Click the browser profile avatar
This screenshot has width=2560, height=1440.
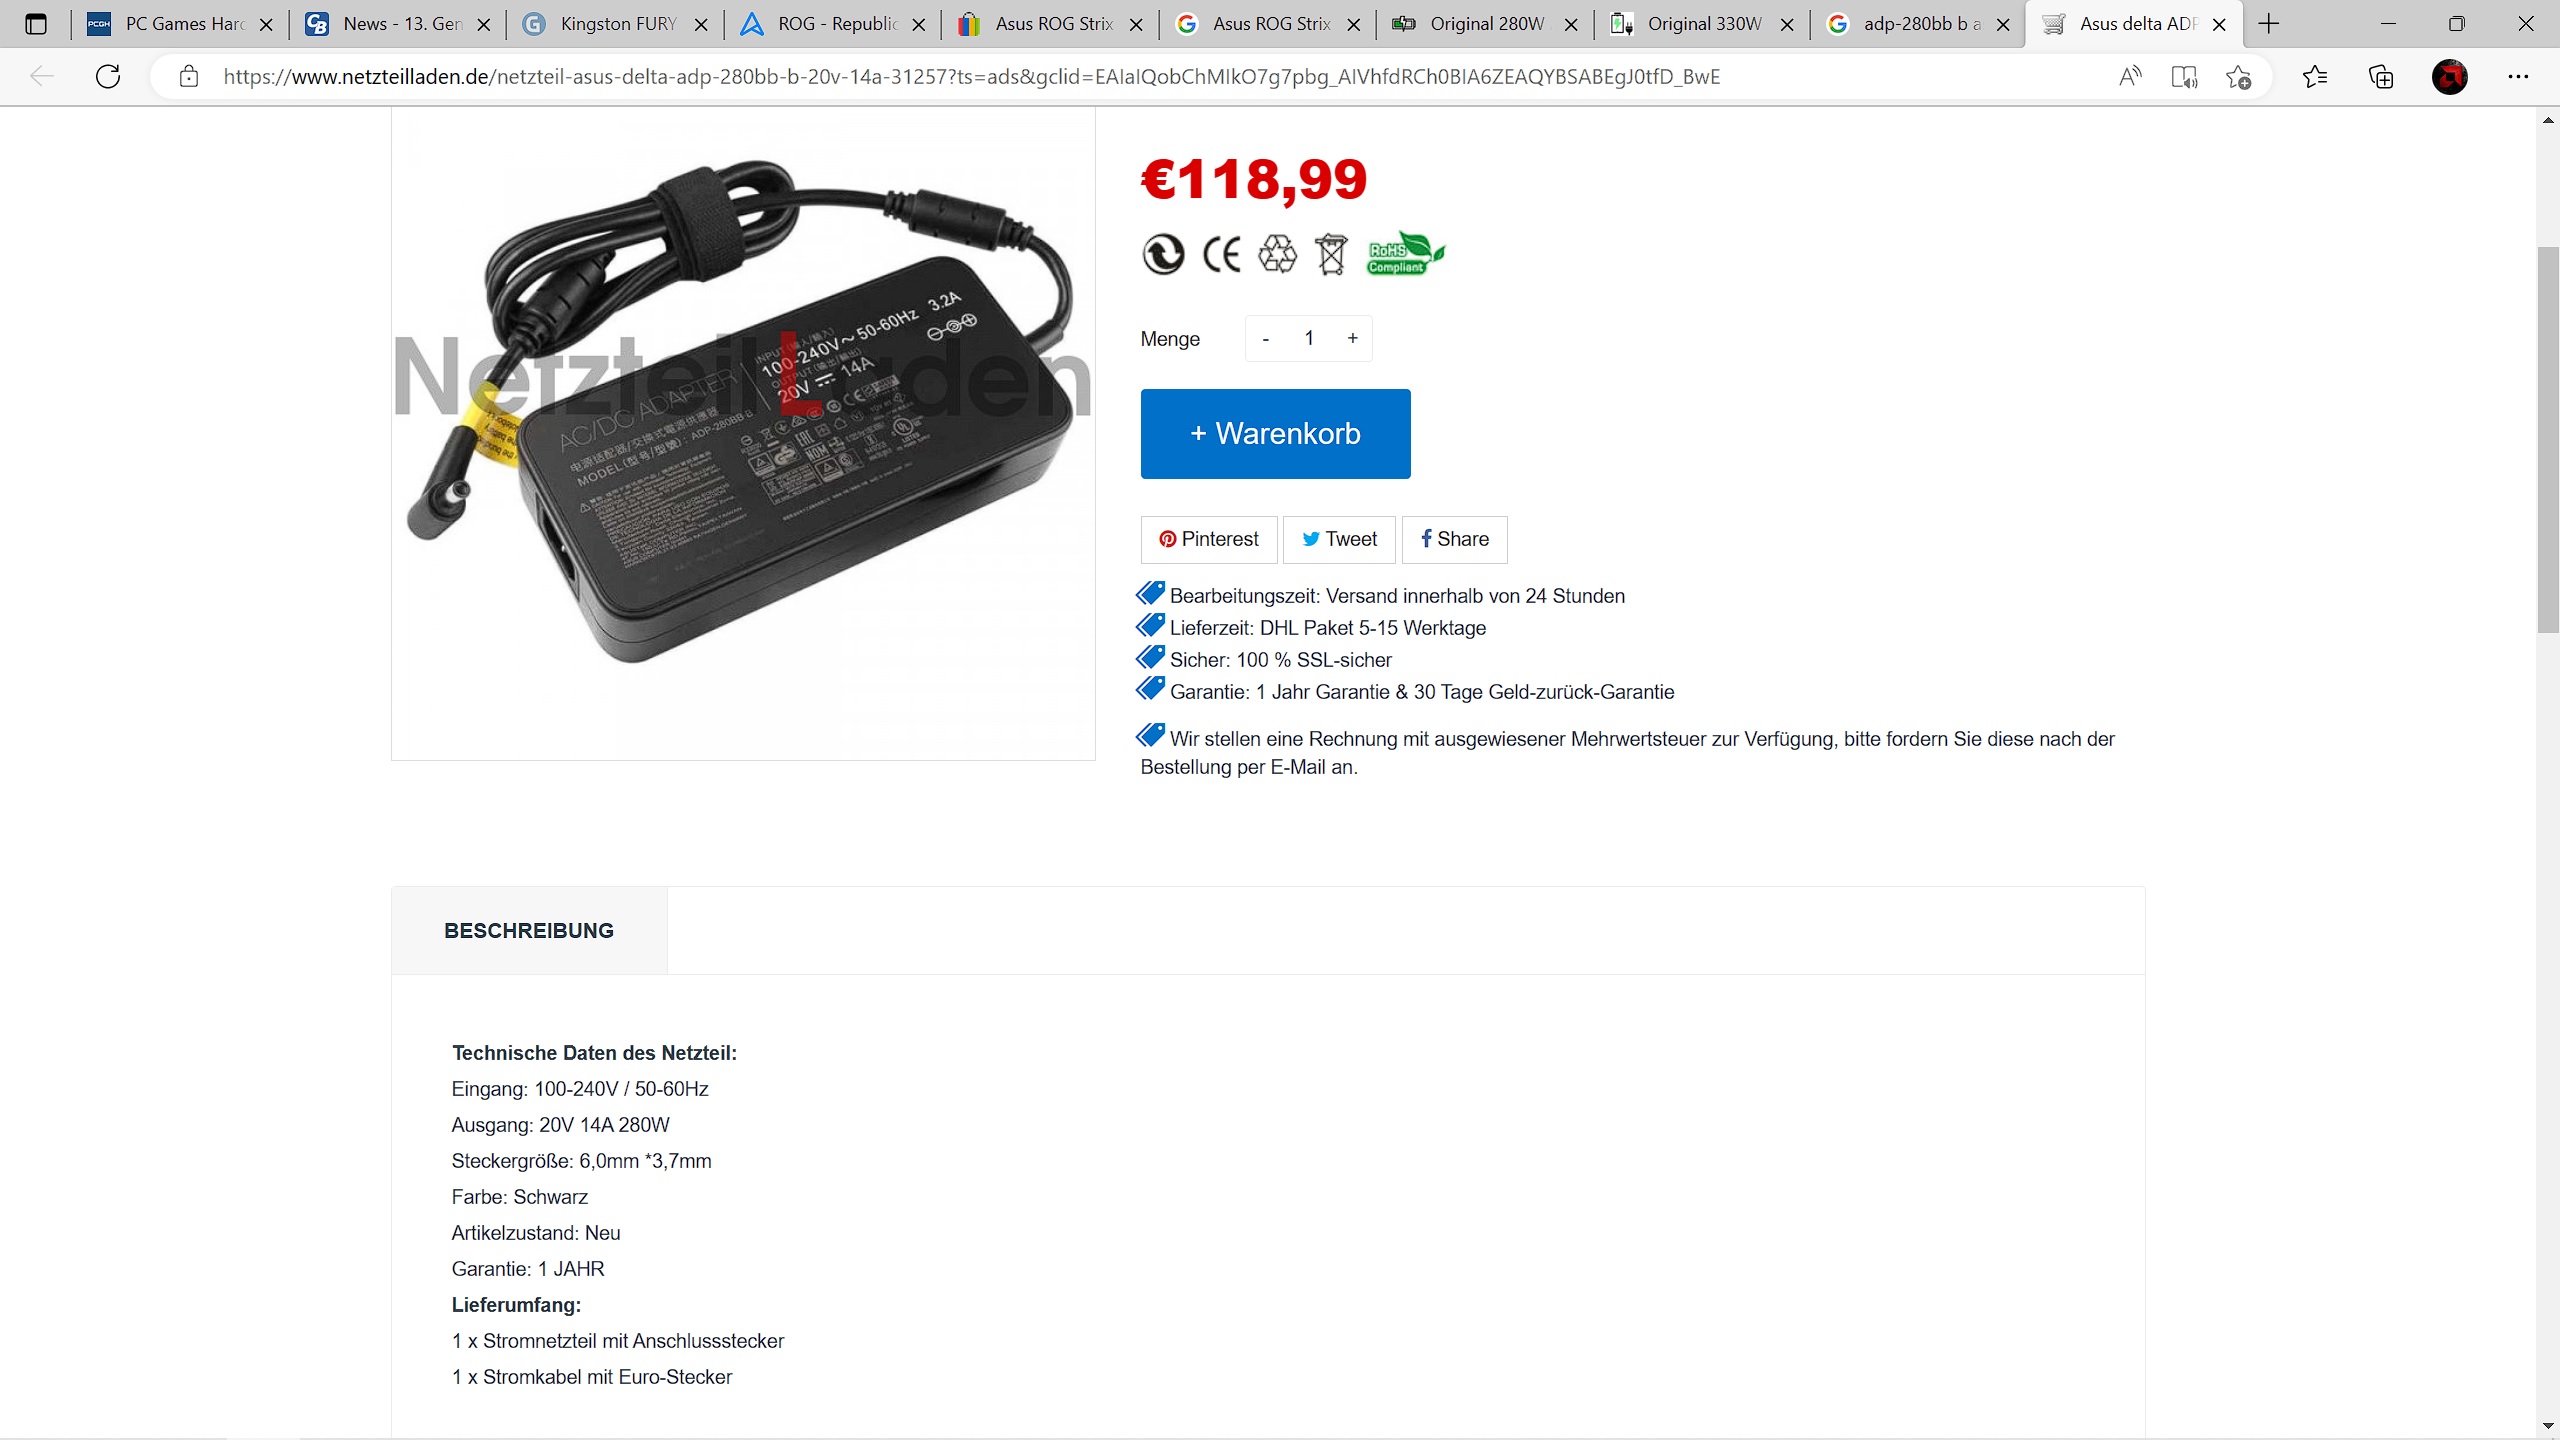pyautogui.click(x=2450, y=76)
